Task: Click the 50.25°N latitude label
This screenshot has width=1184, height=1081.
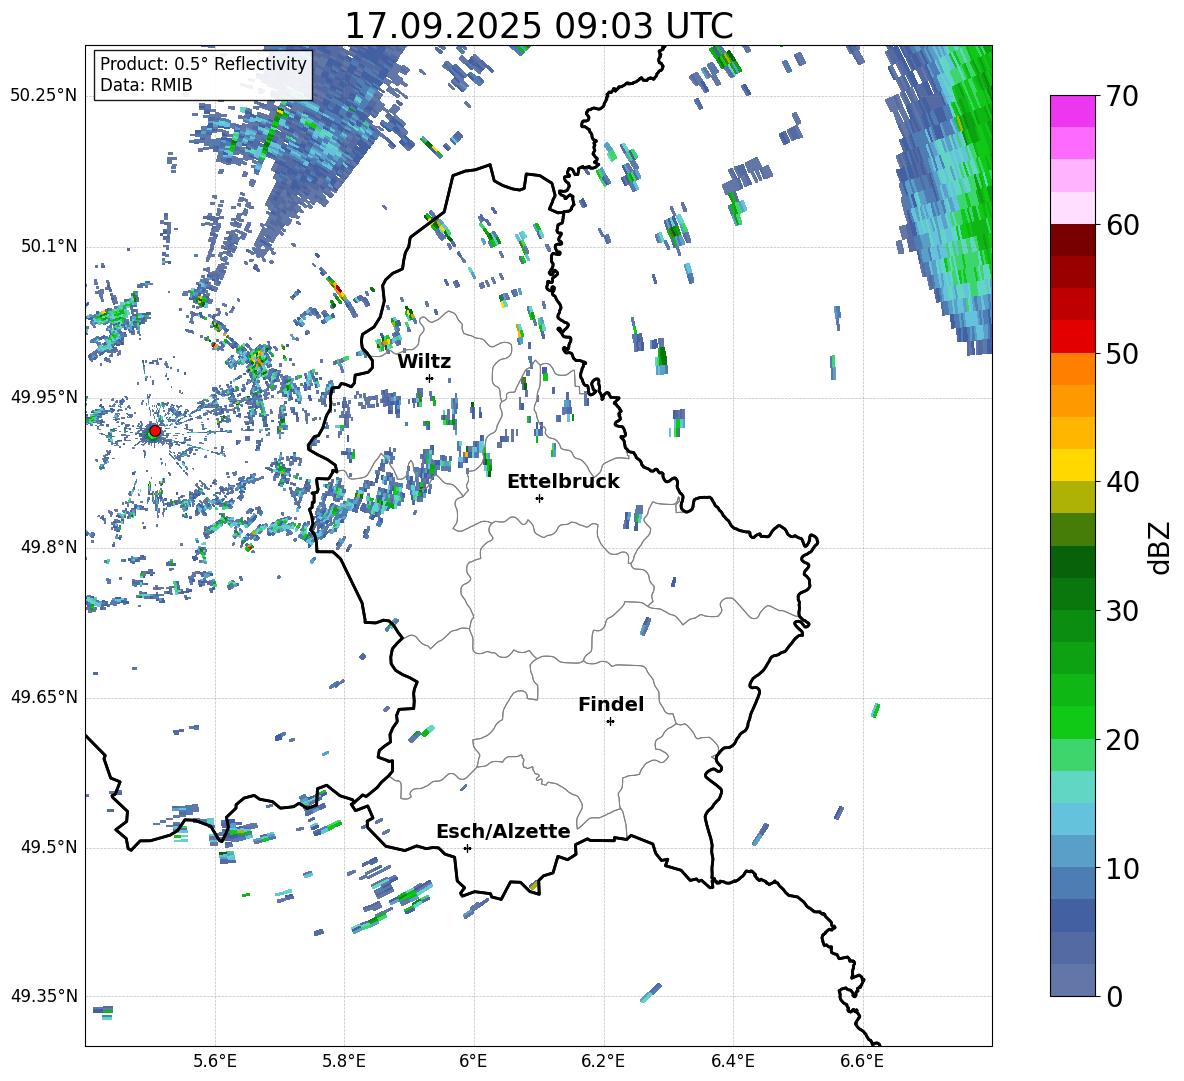Action: pyautogui.click(x=44, y=96)
